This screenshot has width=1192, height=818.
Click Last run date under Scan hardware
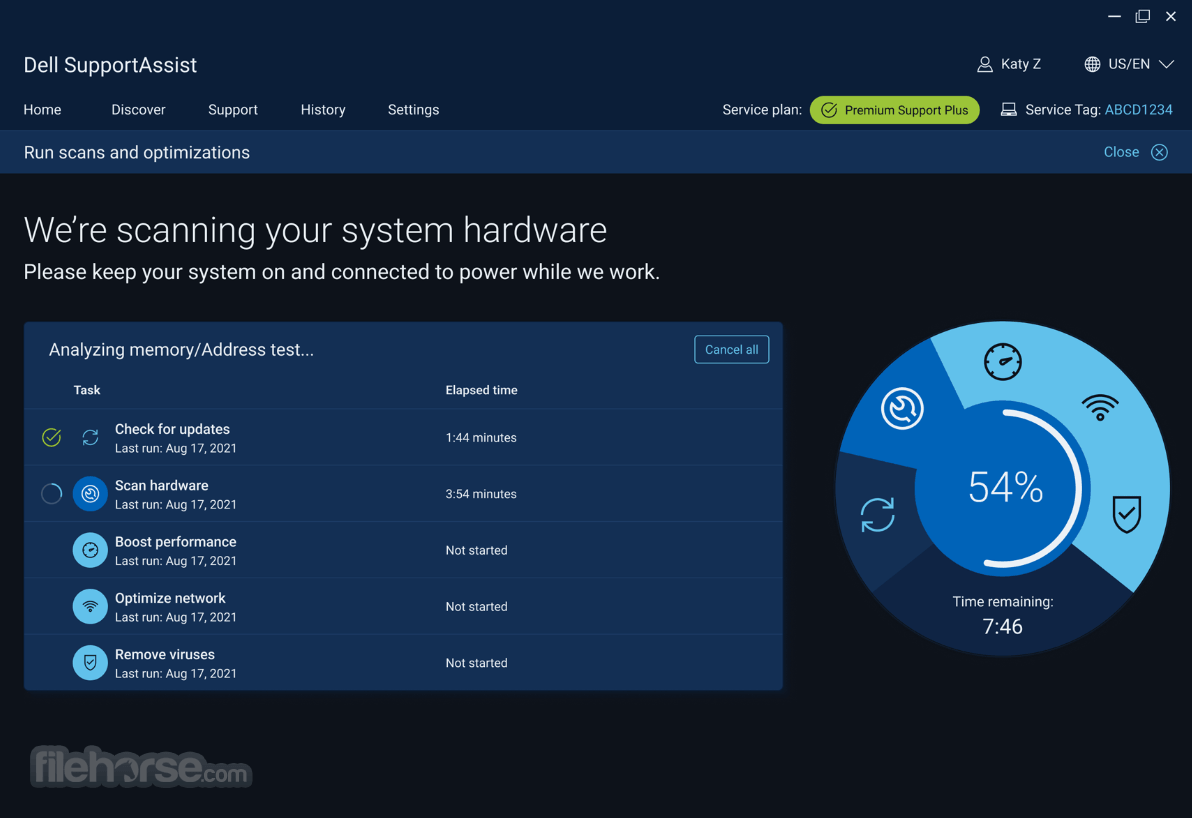[176, 505]
